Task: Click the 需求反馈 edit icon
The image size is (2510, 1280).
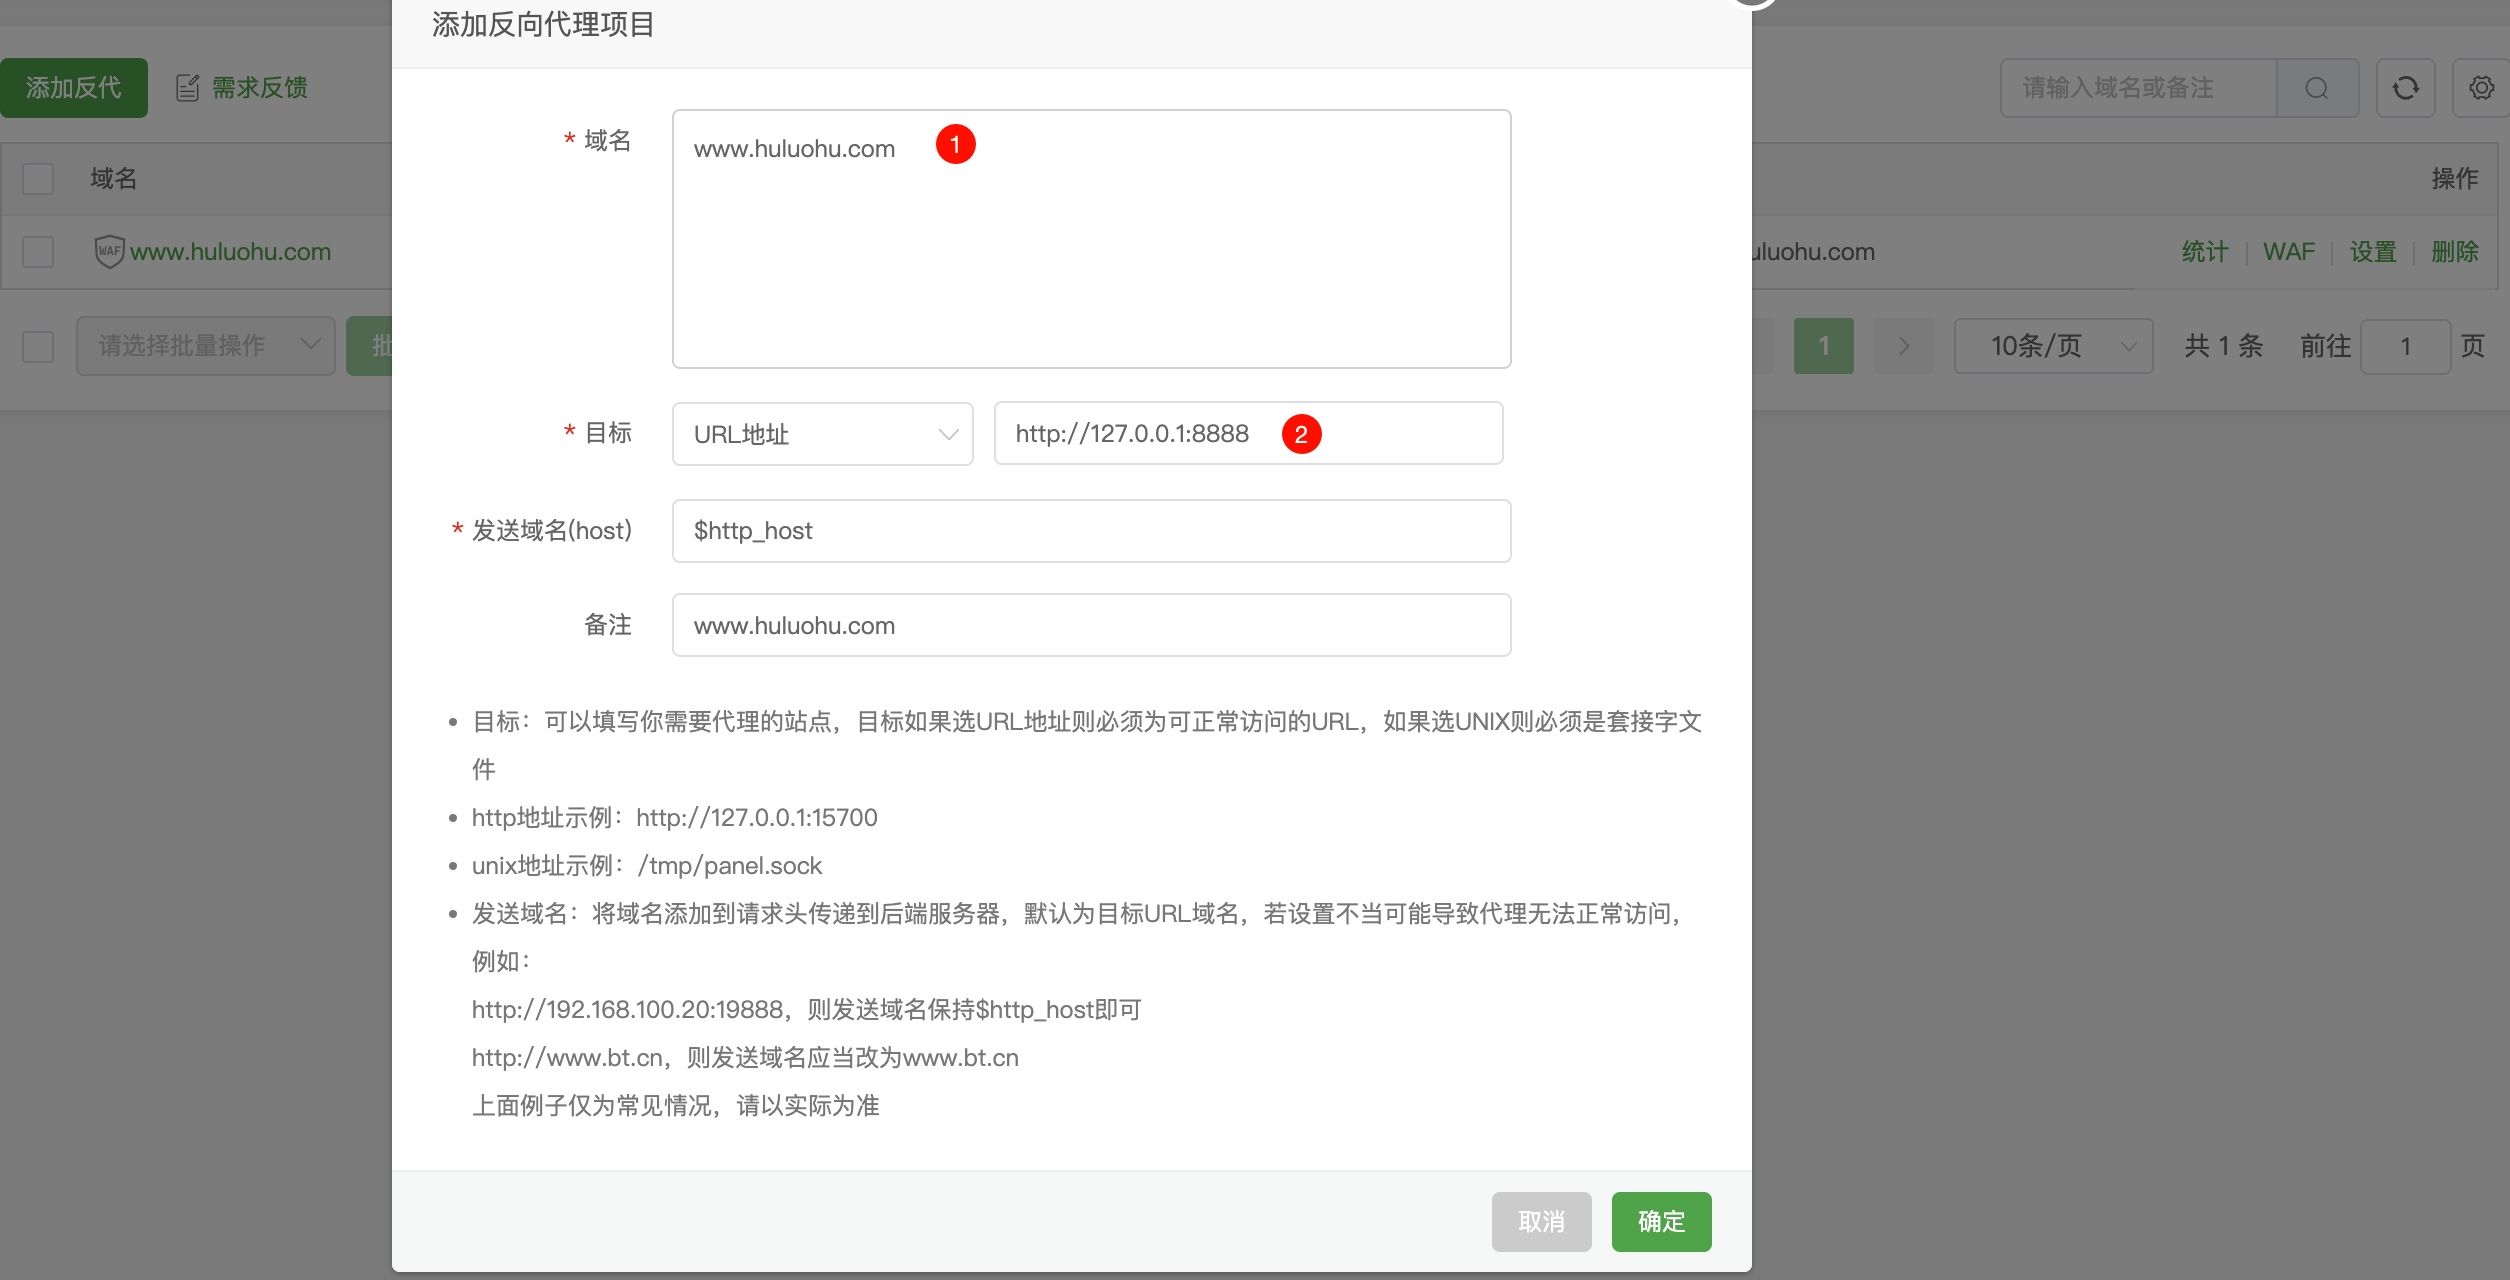Action: [x=188, y=88]
